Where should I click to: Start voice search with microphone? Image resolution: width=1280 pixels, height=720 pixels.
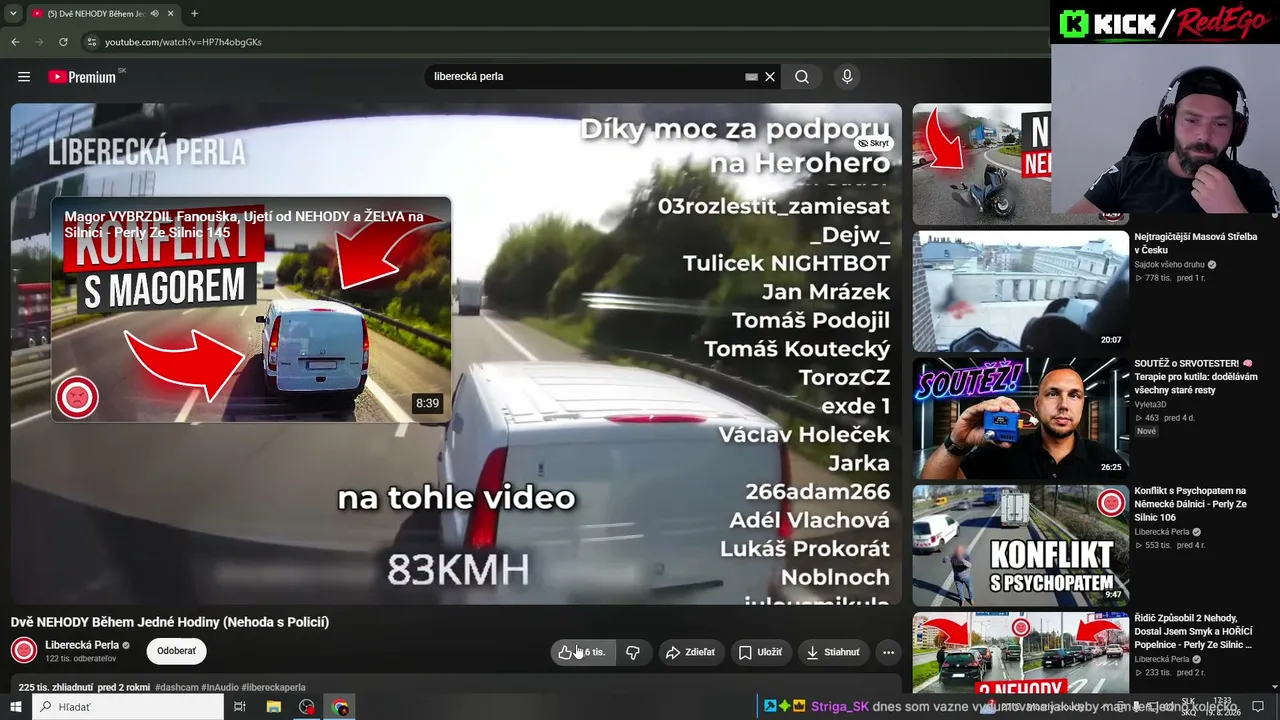pyautogui.click(x=847, y=77)
